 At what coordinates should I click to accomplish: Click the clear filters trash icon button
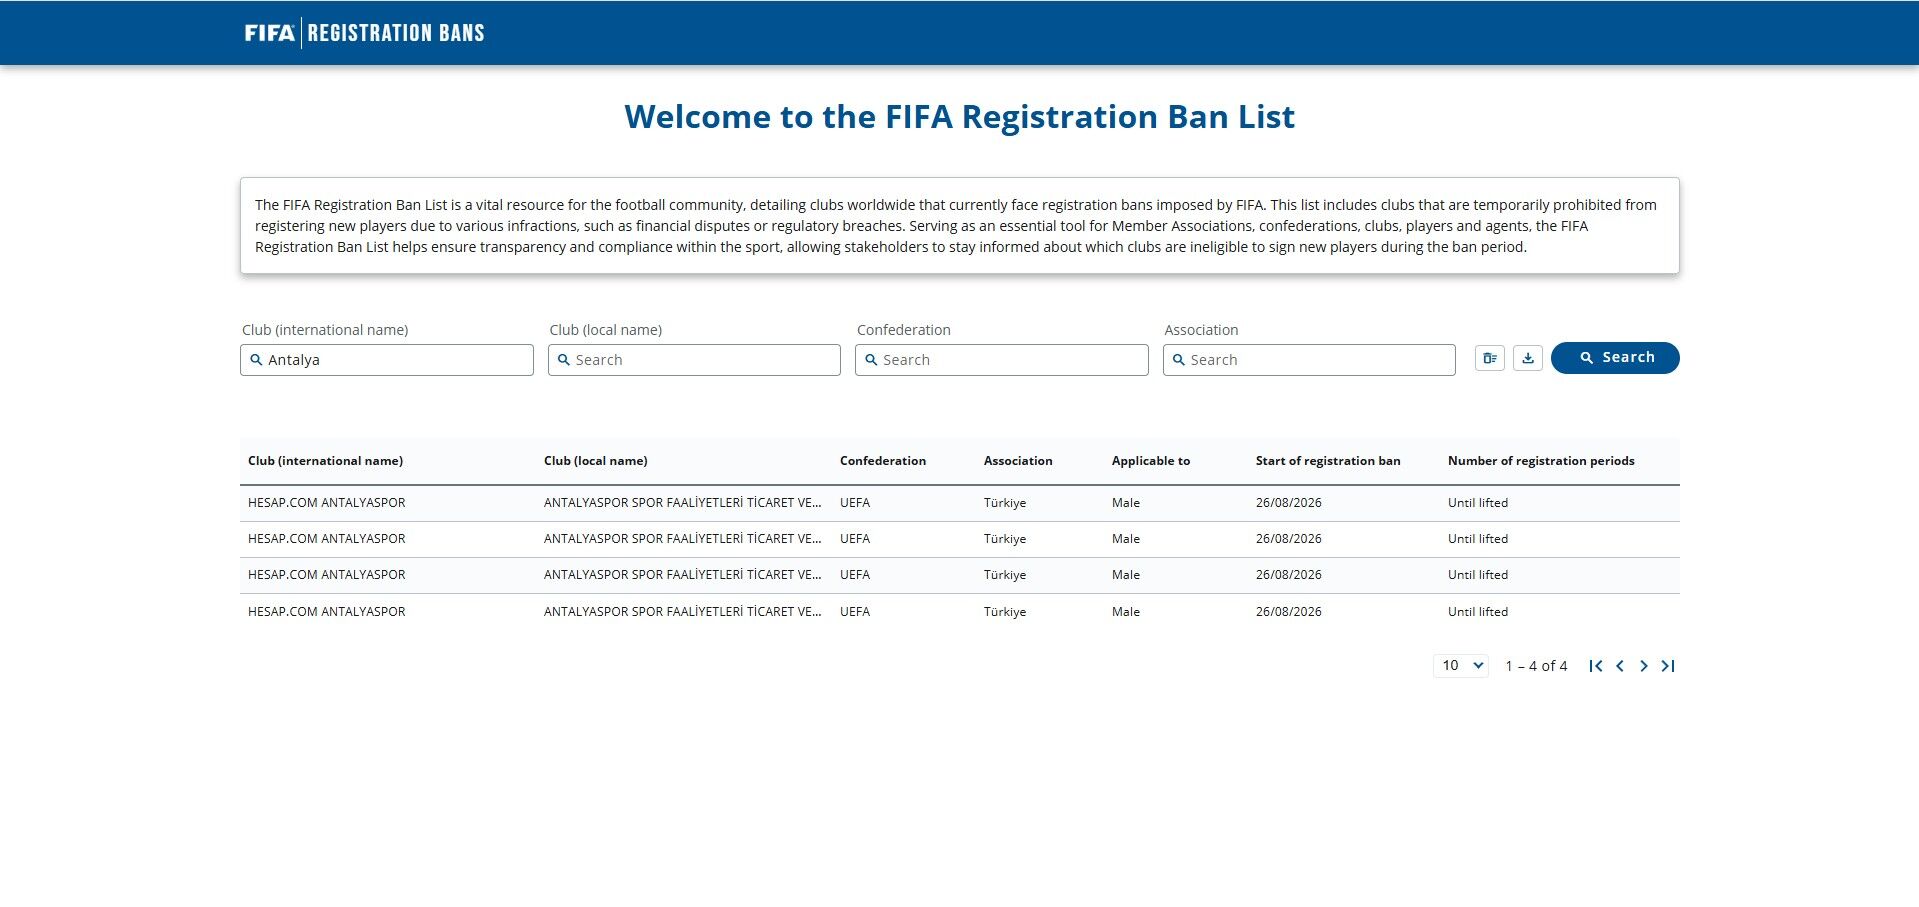point(1489,358)
